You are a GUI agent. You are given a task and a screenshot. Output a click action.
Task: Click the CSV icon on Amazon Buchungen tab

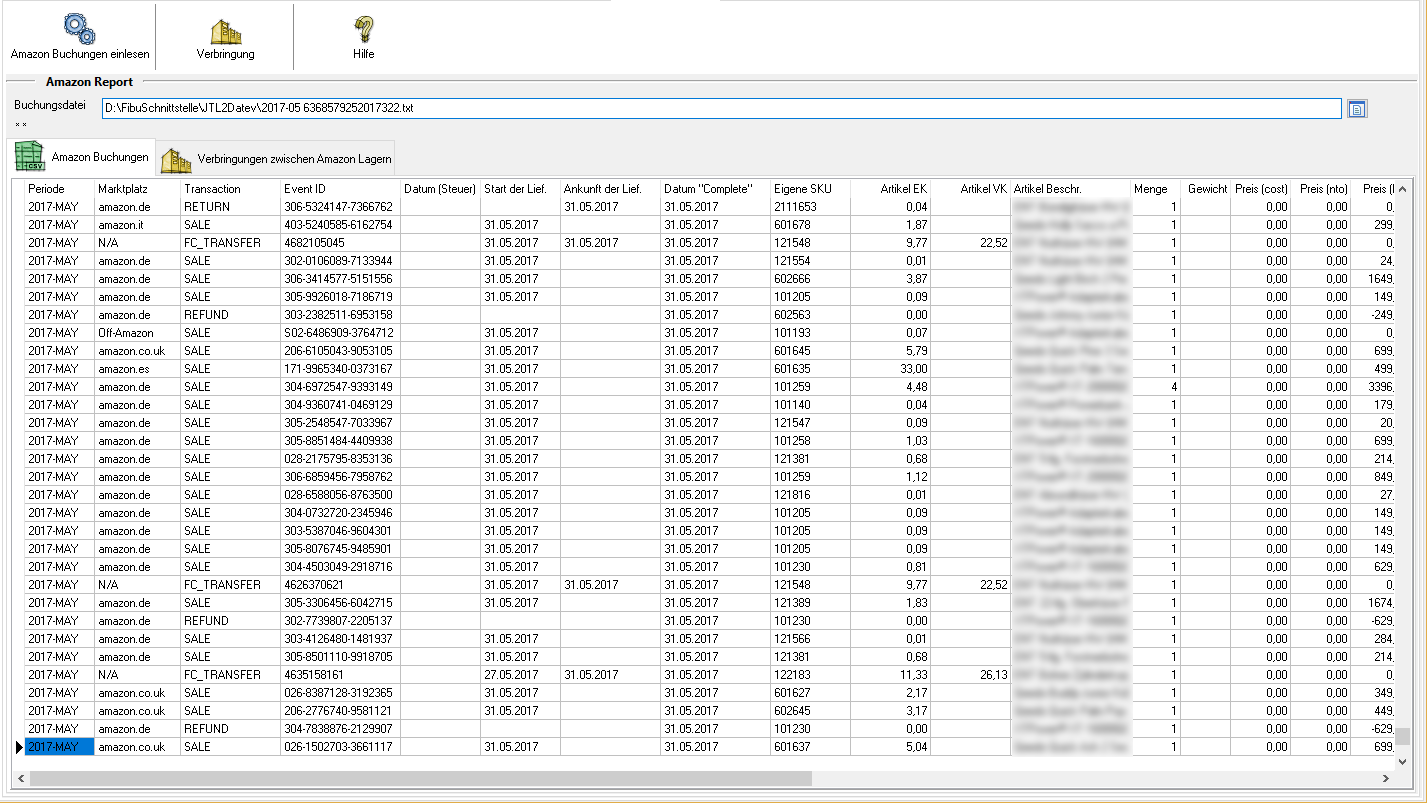click(29, 158)
